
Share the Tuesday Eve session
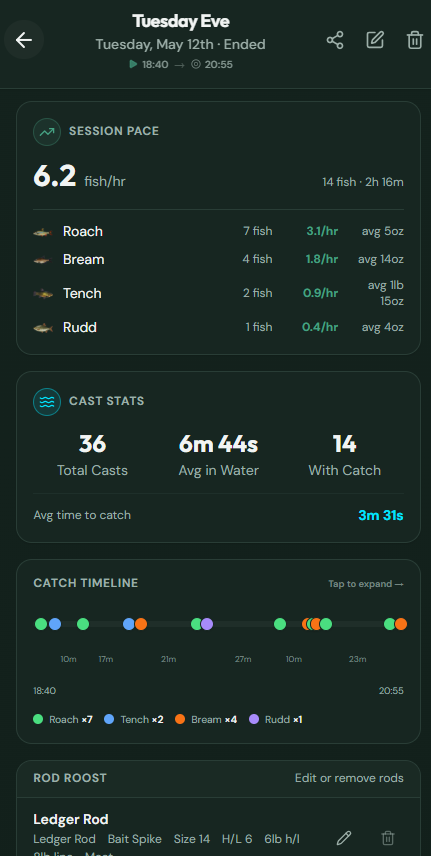[x=335, y=40]
